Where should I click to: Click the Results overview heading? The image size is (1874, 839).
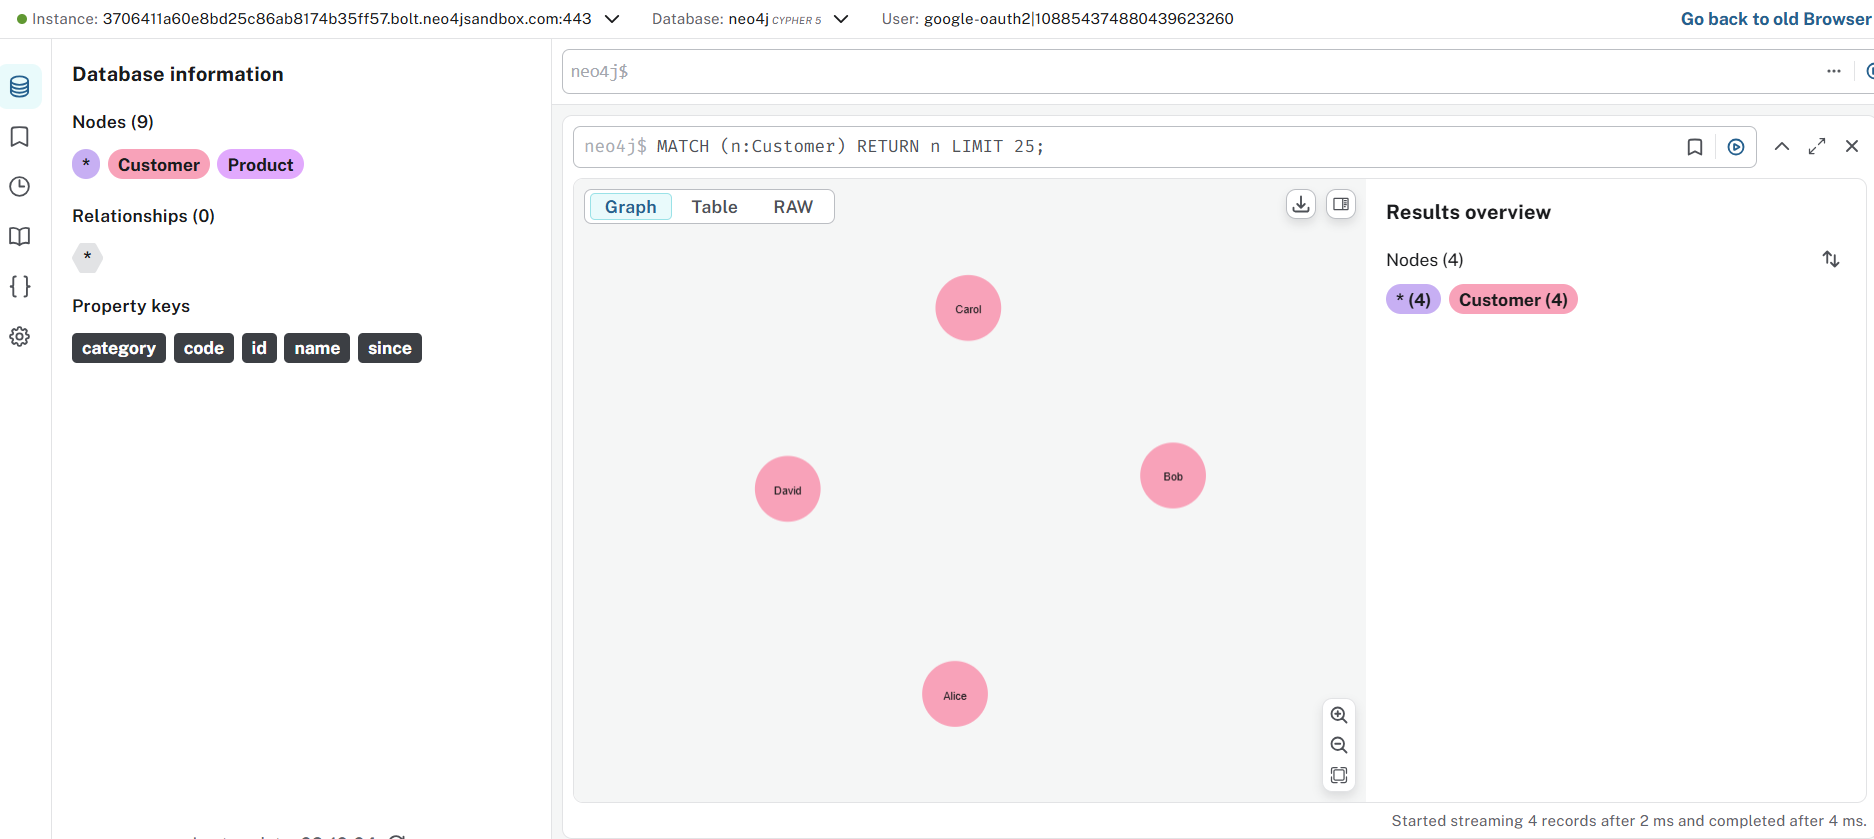[1468, 212]
